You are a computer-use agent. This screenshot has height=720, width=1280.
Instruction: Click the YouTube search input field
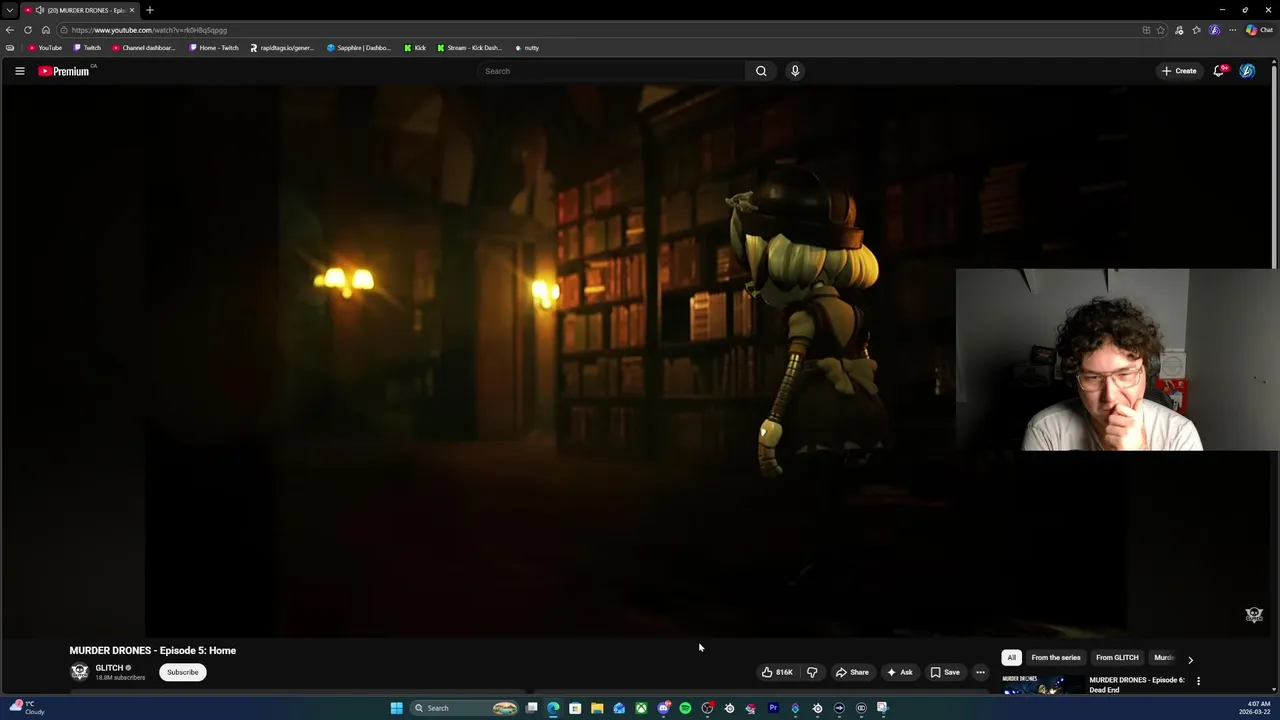(x=611, y=71)
